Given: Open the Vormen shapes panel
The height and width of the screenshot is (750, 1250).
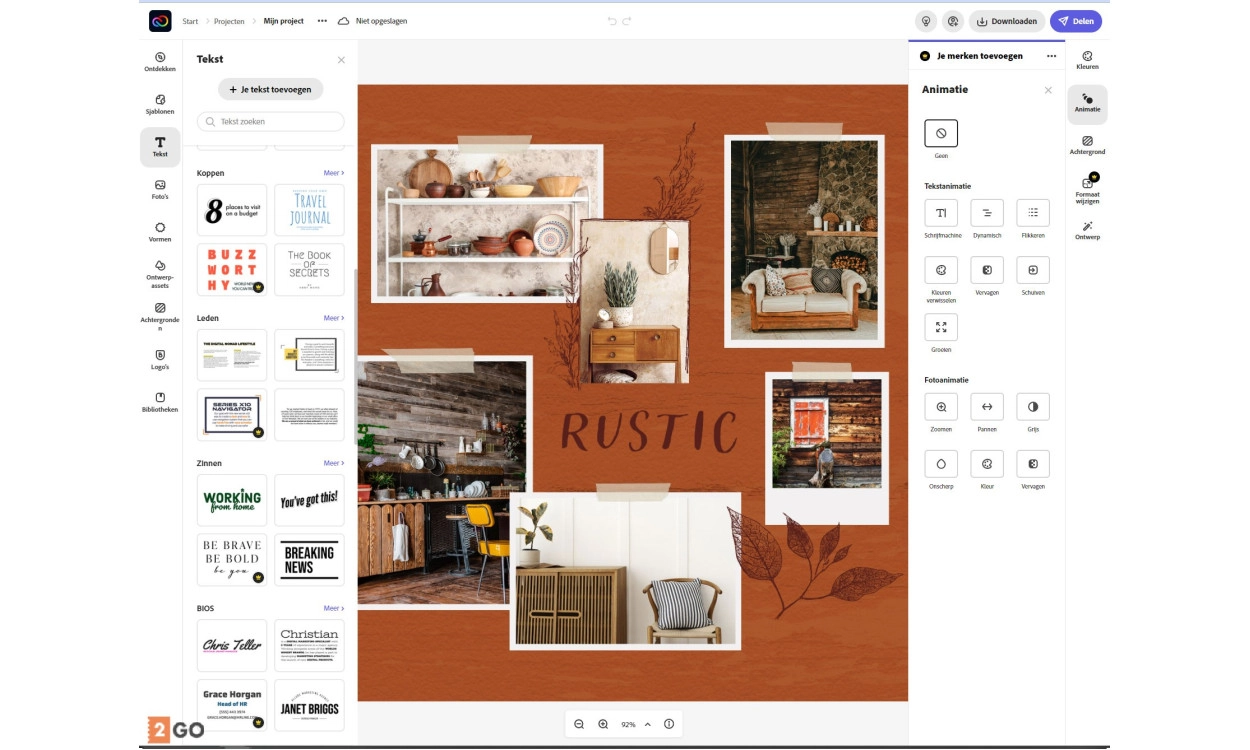Looking at the screenshot, I should 160,232.
